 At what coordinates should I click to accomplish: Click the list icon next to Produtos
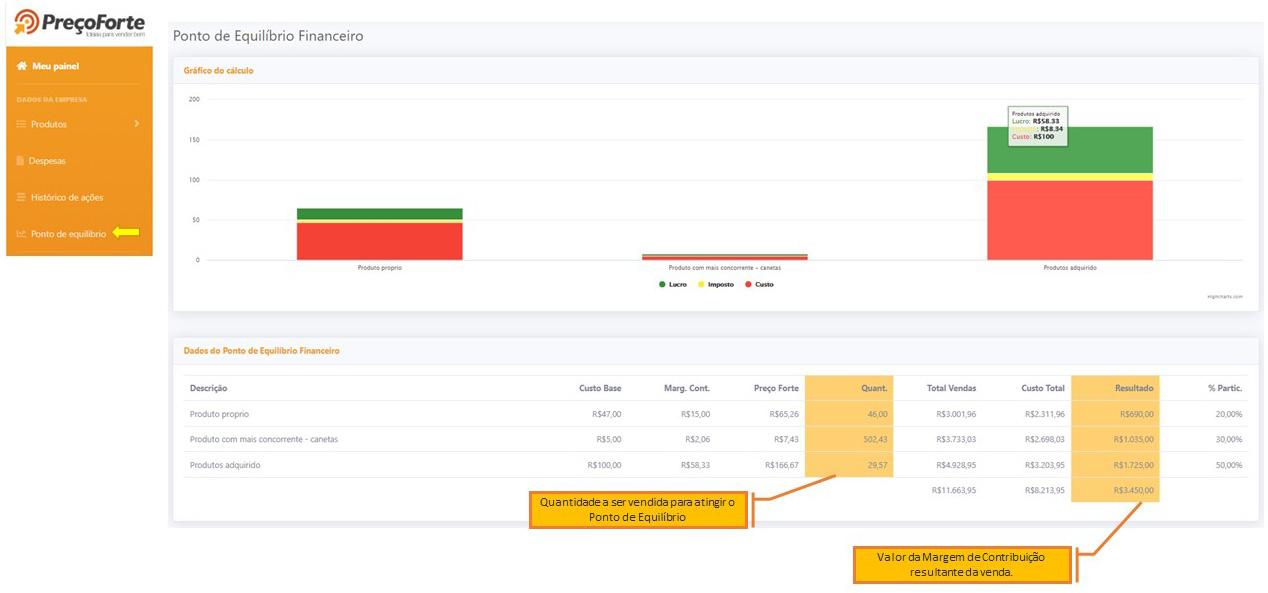click(21, 124)
